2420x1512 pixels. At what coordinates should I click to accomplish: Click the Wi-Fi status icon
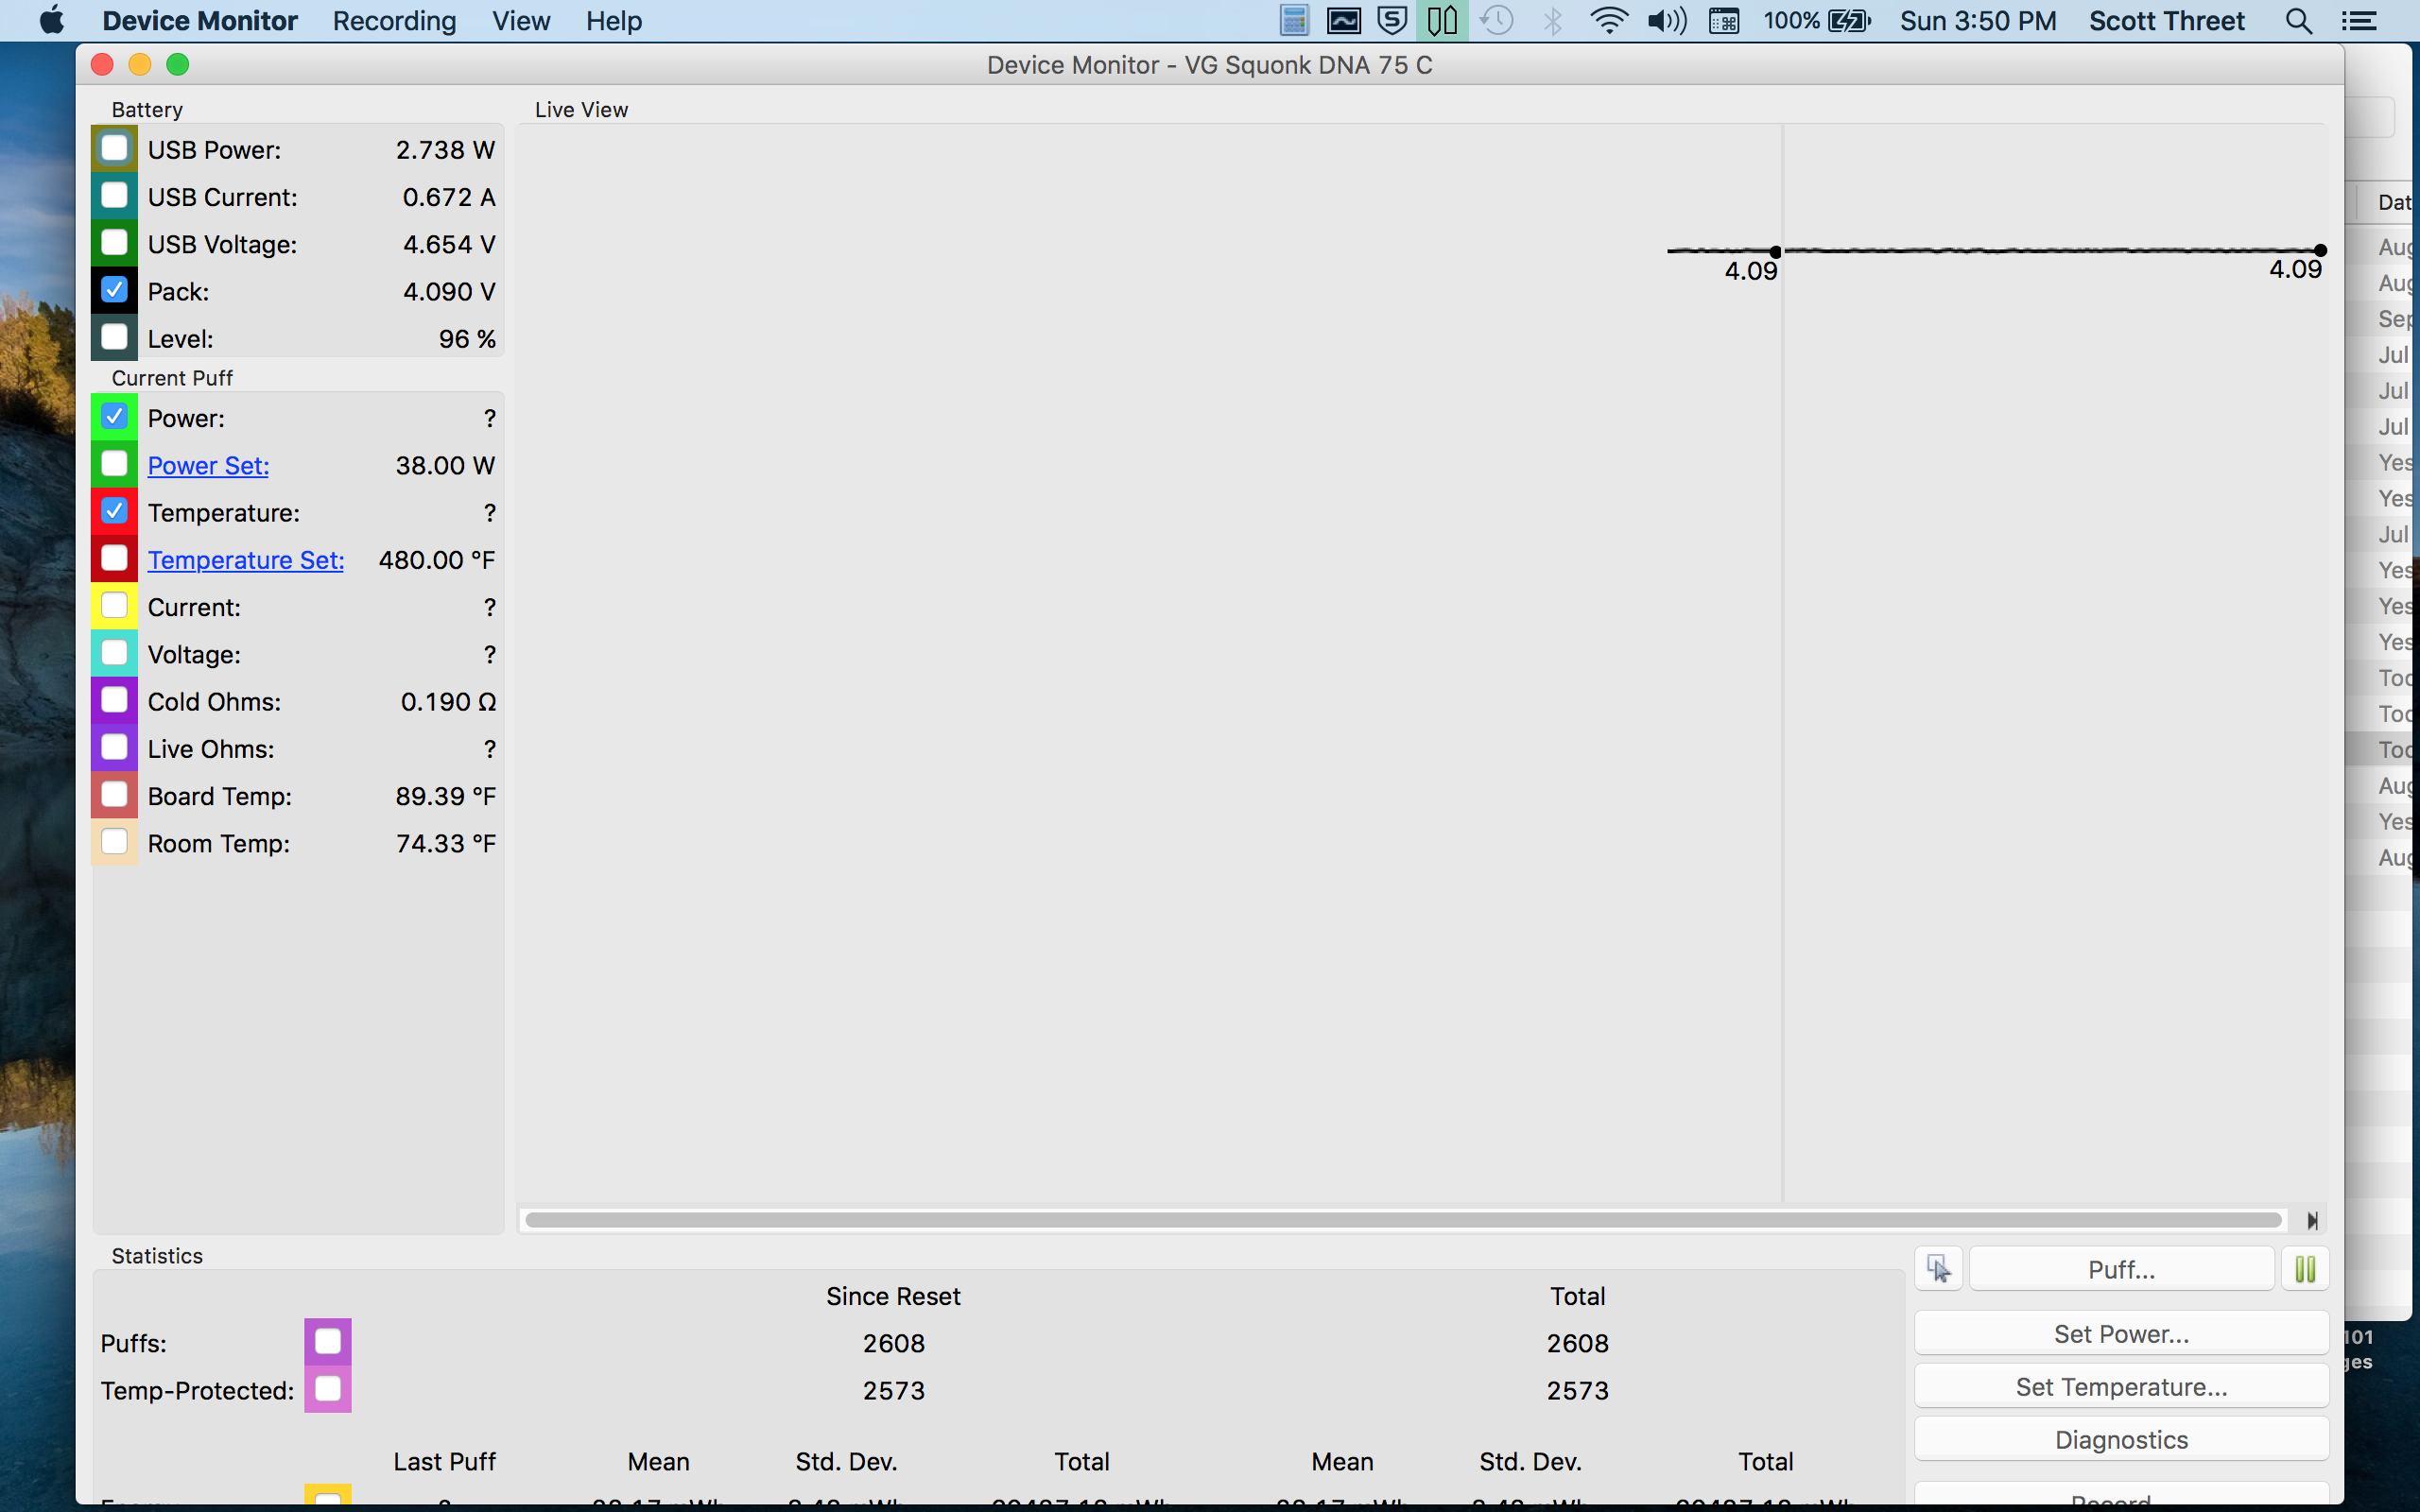[1608, 21]
